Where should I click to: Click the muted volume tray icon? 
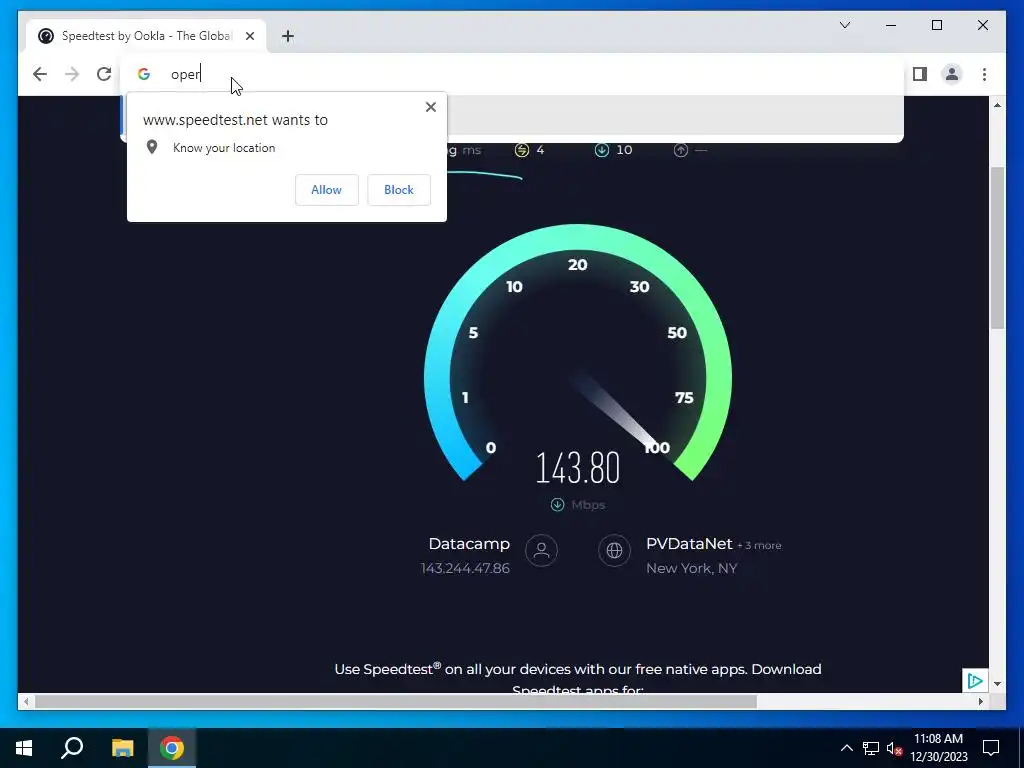894,748
